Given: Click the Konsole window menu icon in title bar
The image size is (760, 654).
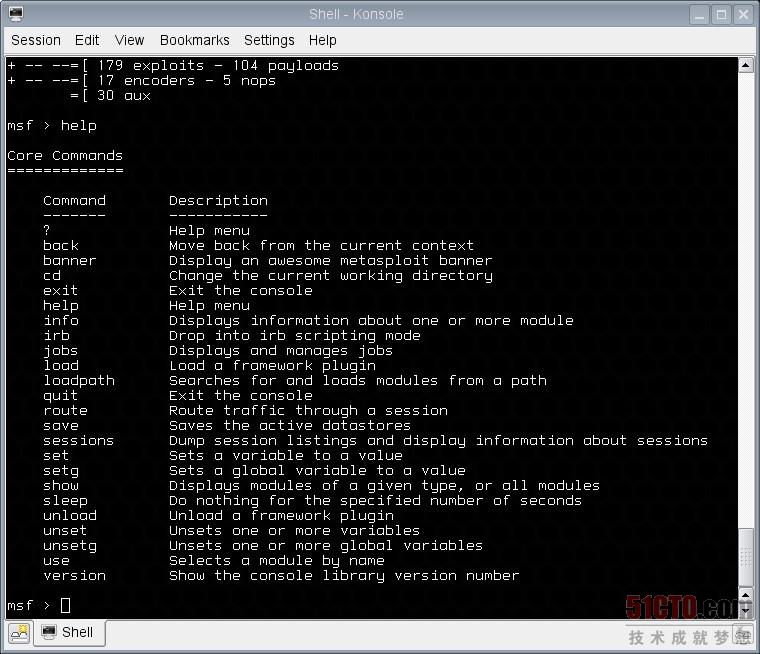Looking at the screenshot, I should 16,14.
